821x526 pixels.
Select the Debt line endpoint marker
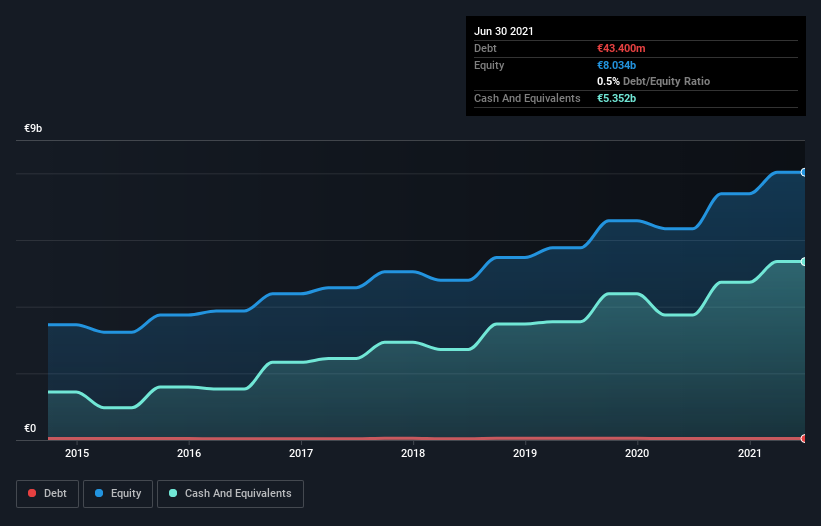click(803, 438)
